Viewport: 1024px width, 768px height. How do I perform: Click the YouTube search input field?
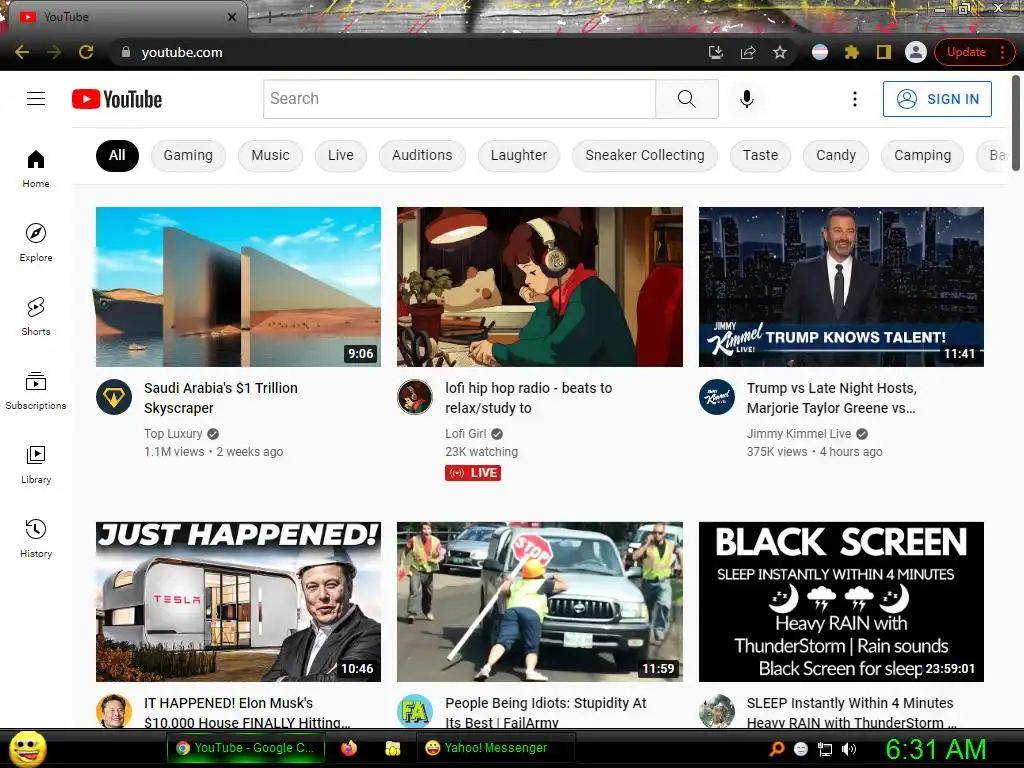click(x=459, y=99)
